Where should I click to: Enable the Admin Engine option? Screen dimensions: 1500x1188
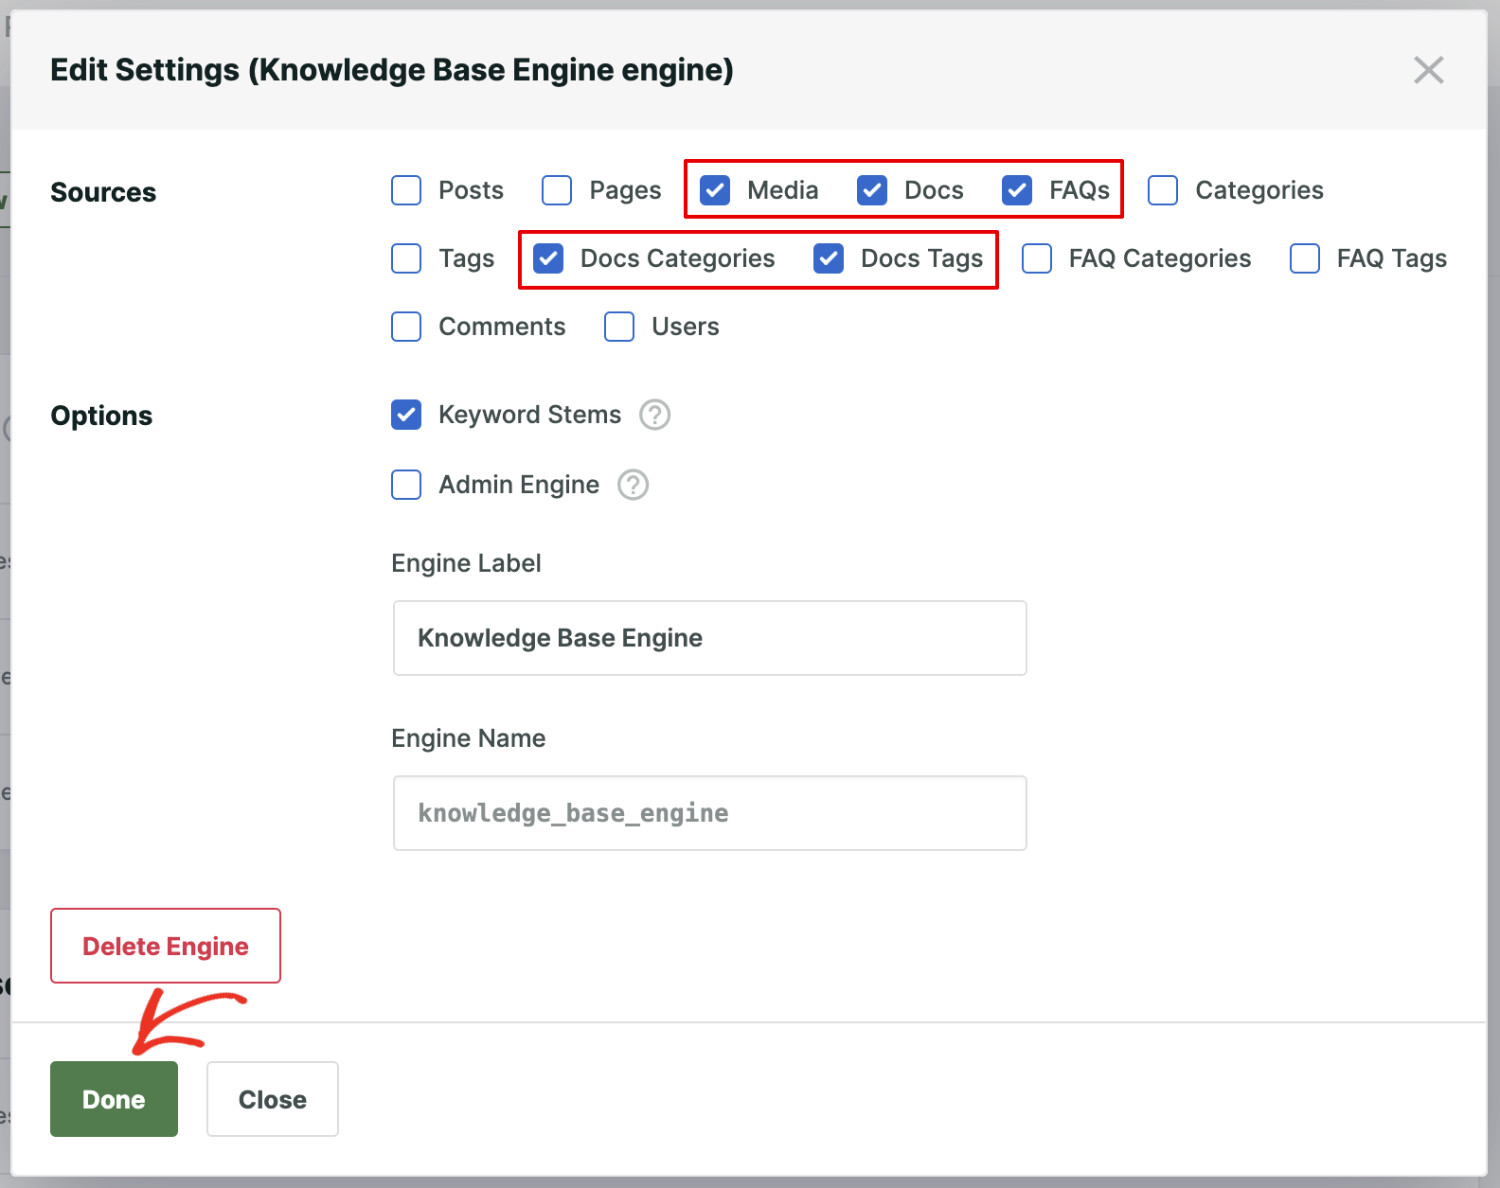pos(406,485)
